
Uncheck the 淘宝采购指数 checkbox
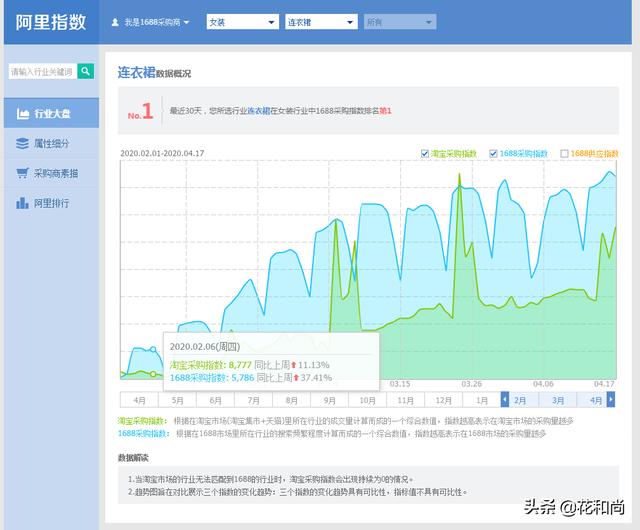(x=425, y=154)
